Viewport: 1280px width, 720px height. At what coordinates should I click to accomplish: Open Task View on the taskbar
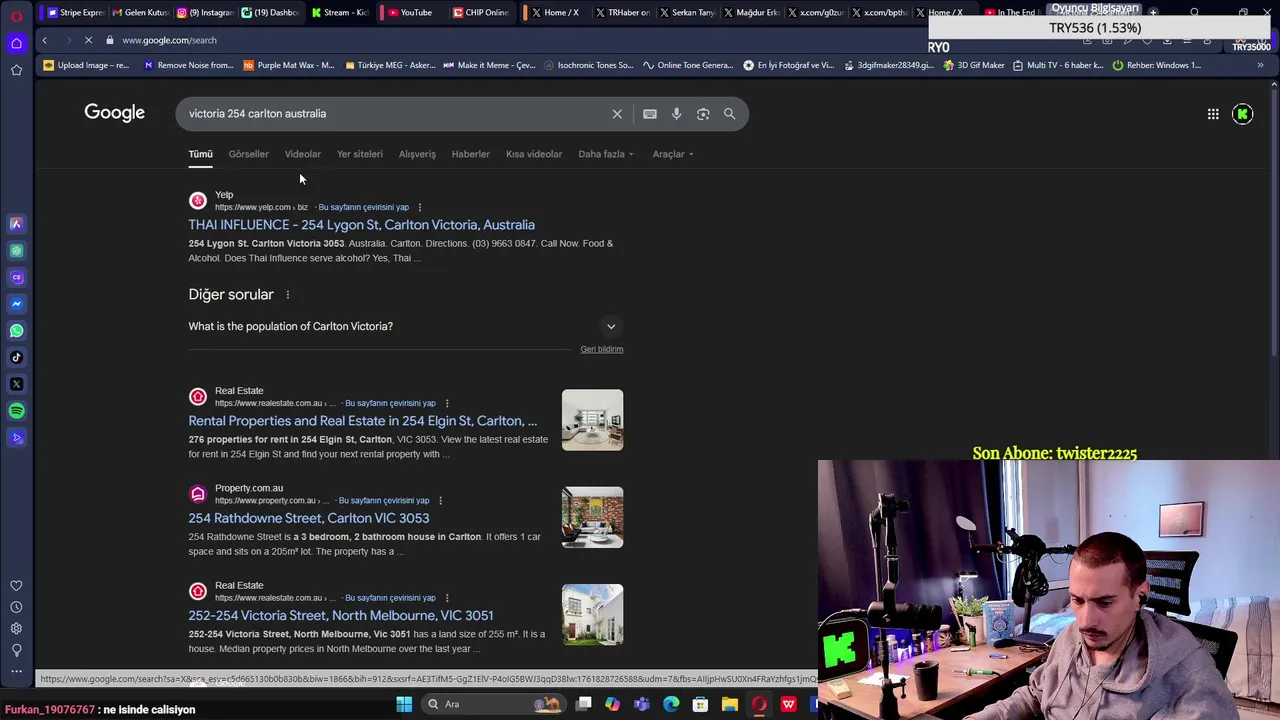coord(584,704)
